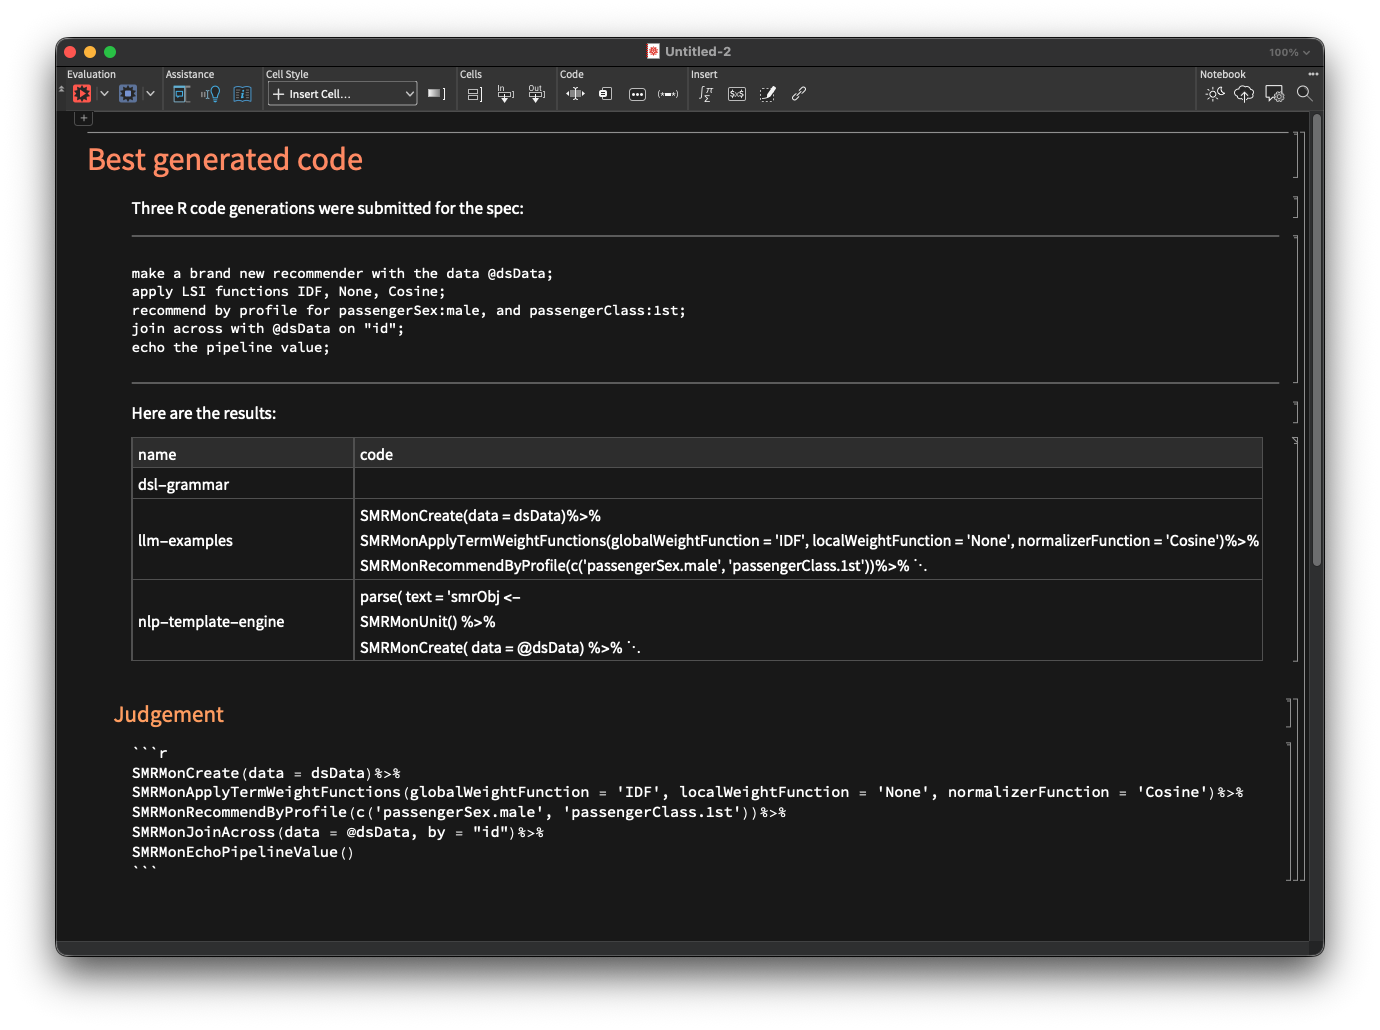Open the Insert Cell… style dropdown
The height and width of the screenshot is (1030, 1380).
click(x=342, y=94)
